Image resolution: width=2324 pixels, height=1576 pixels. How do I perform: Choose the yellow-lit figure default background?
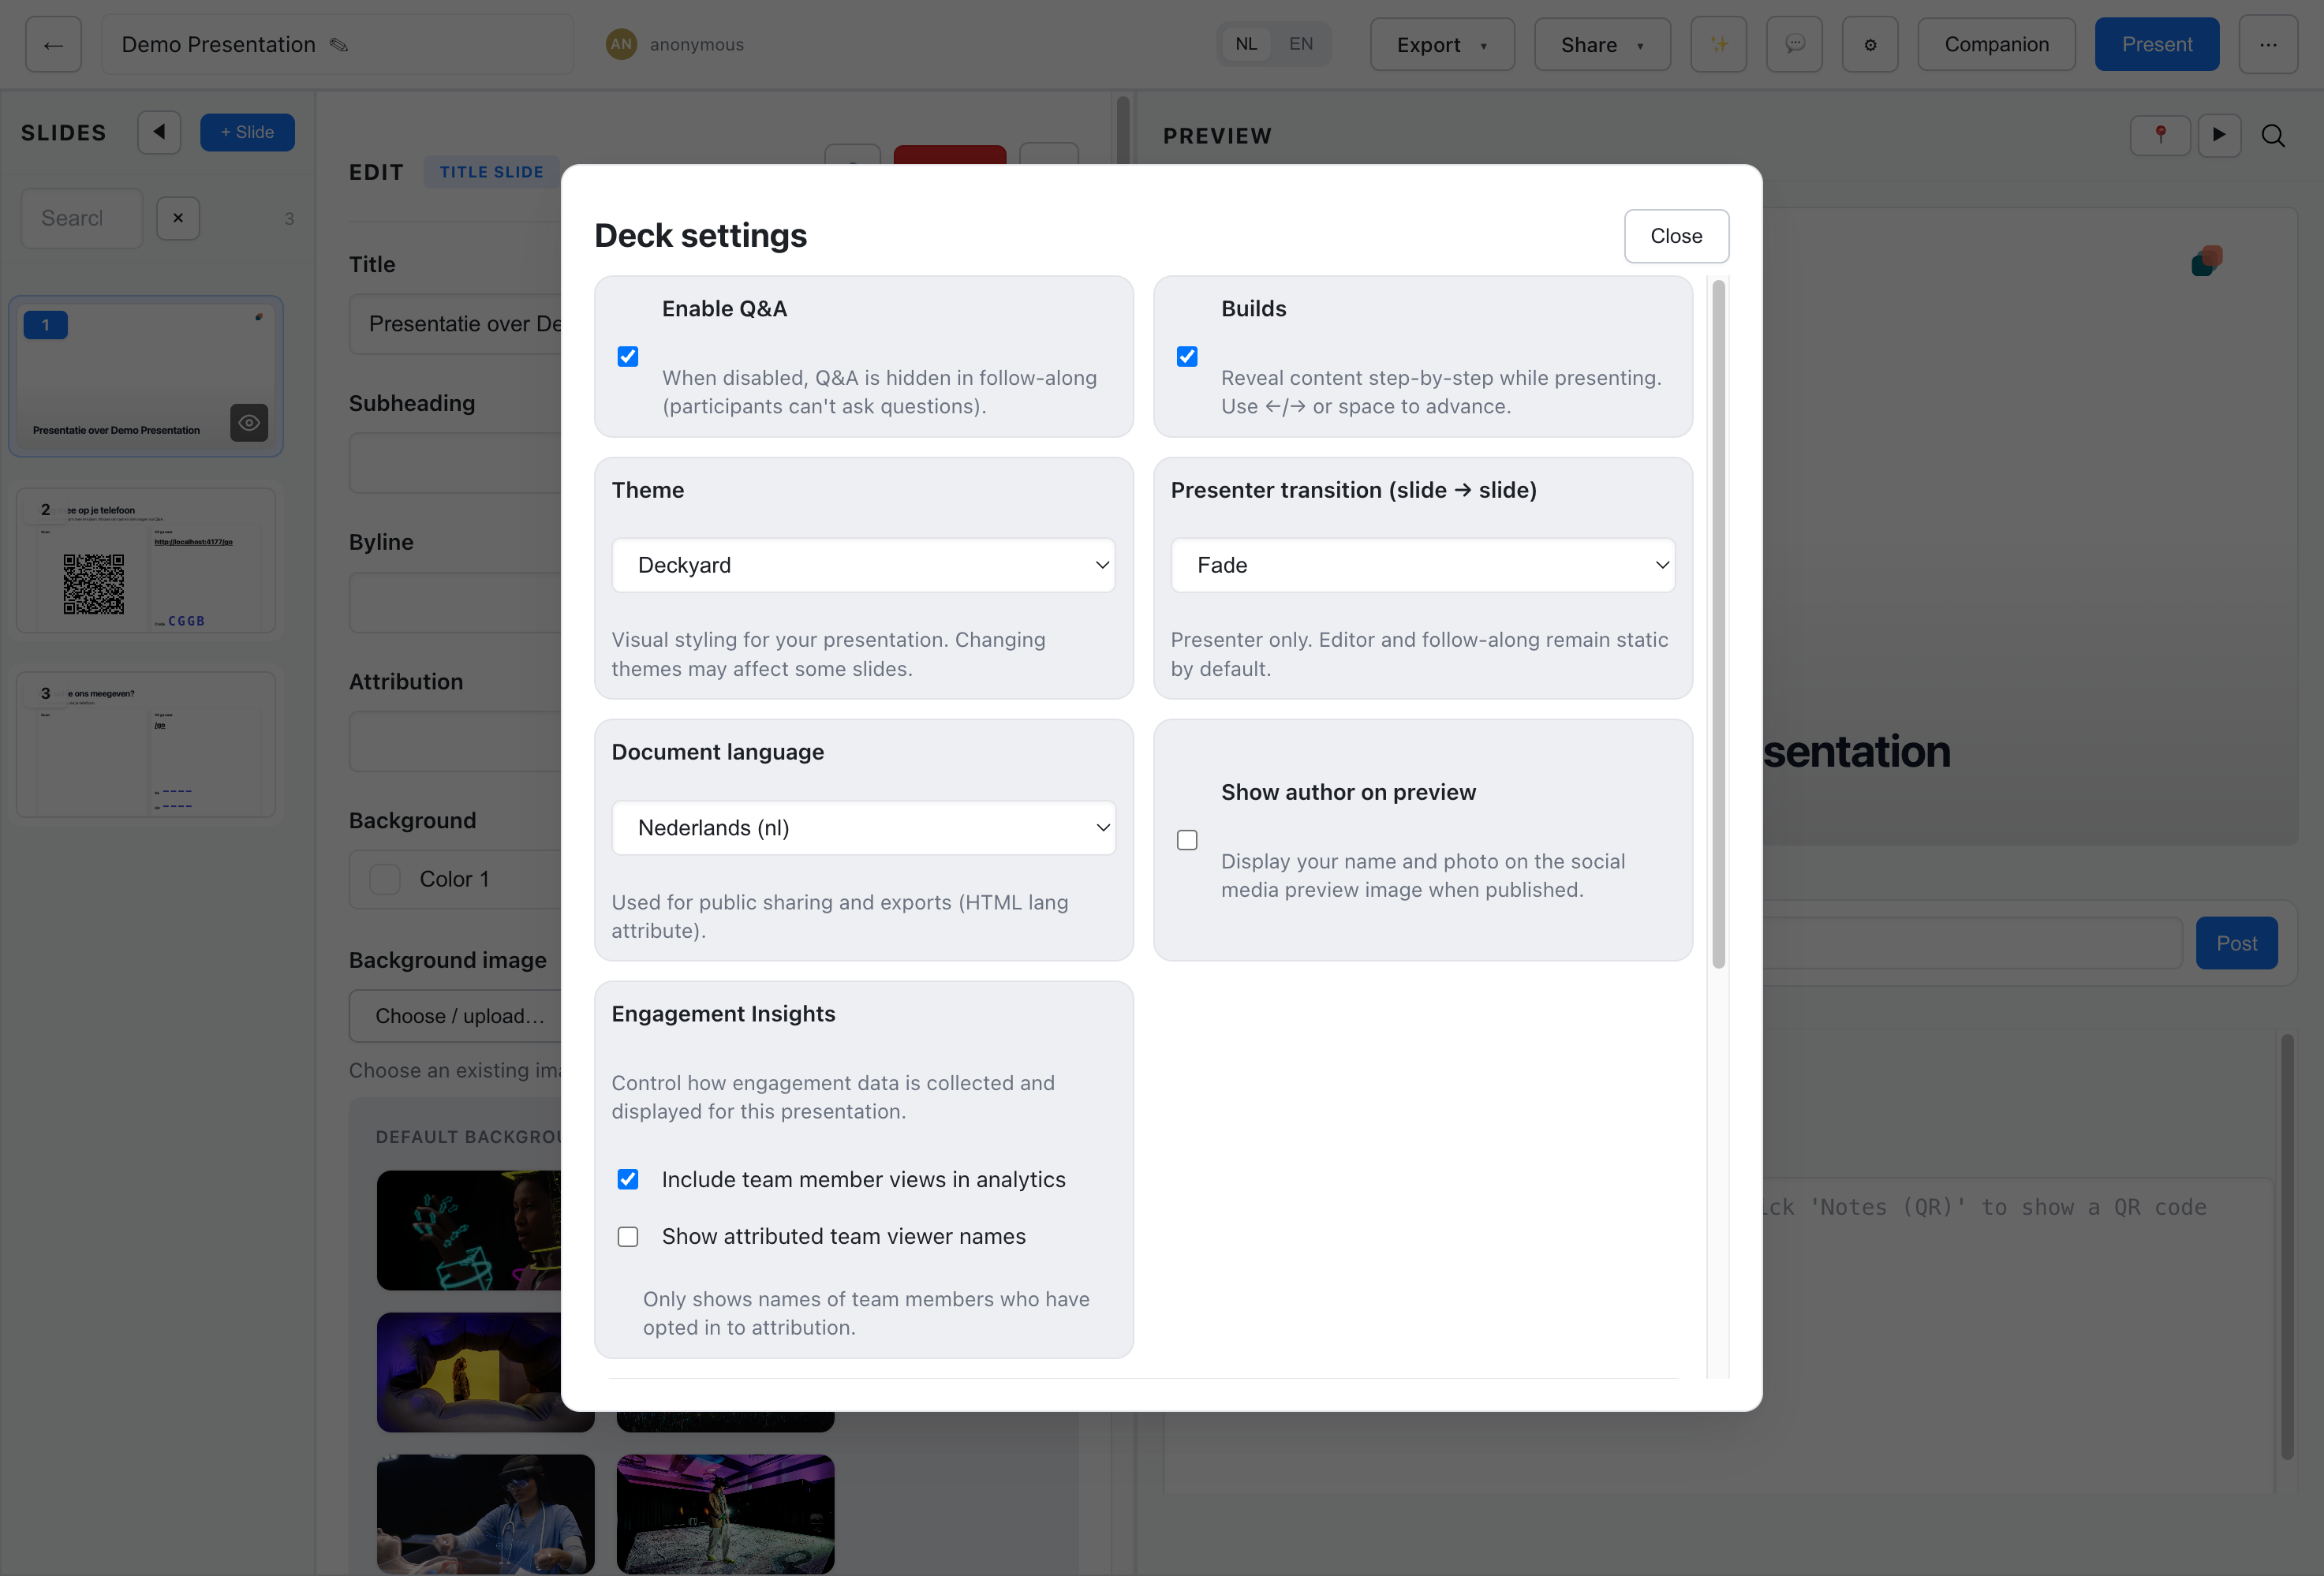470,1372
